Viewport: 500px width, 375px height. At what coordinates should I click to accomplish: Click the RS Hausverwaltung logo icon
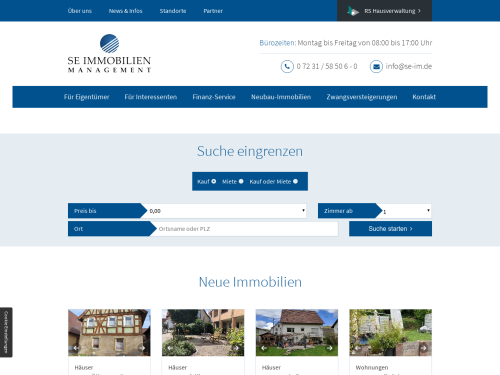tap(353, 11)
